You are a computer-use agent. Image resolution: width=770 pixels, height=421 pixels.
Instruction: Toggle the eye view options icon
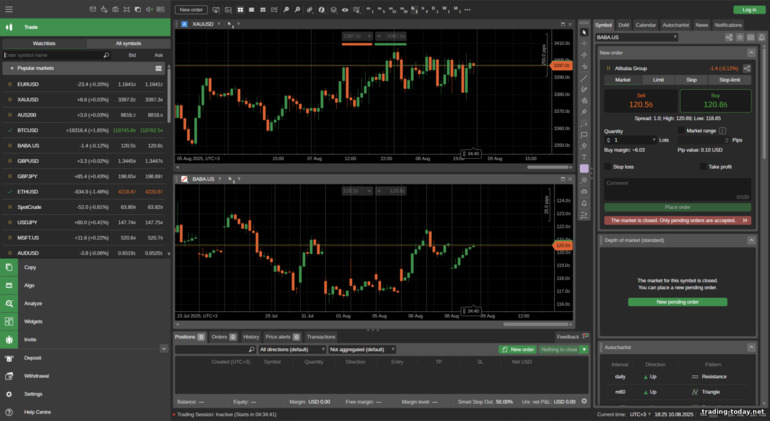tap(345, 10)
